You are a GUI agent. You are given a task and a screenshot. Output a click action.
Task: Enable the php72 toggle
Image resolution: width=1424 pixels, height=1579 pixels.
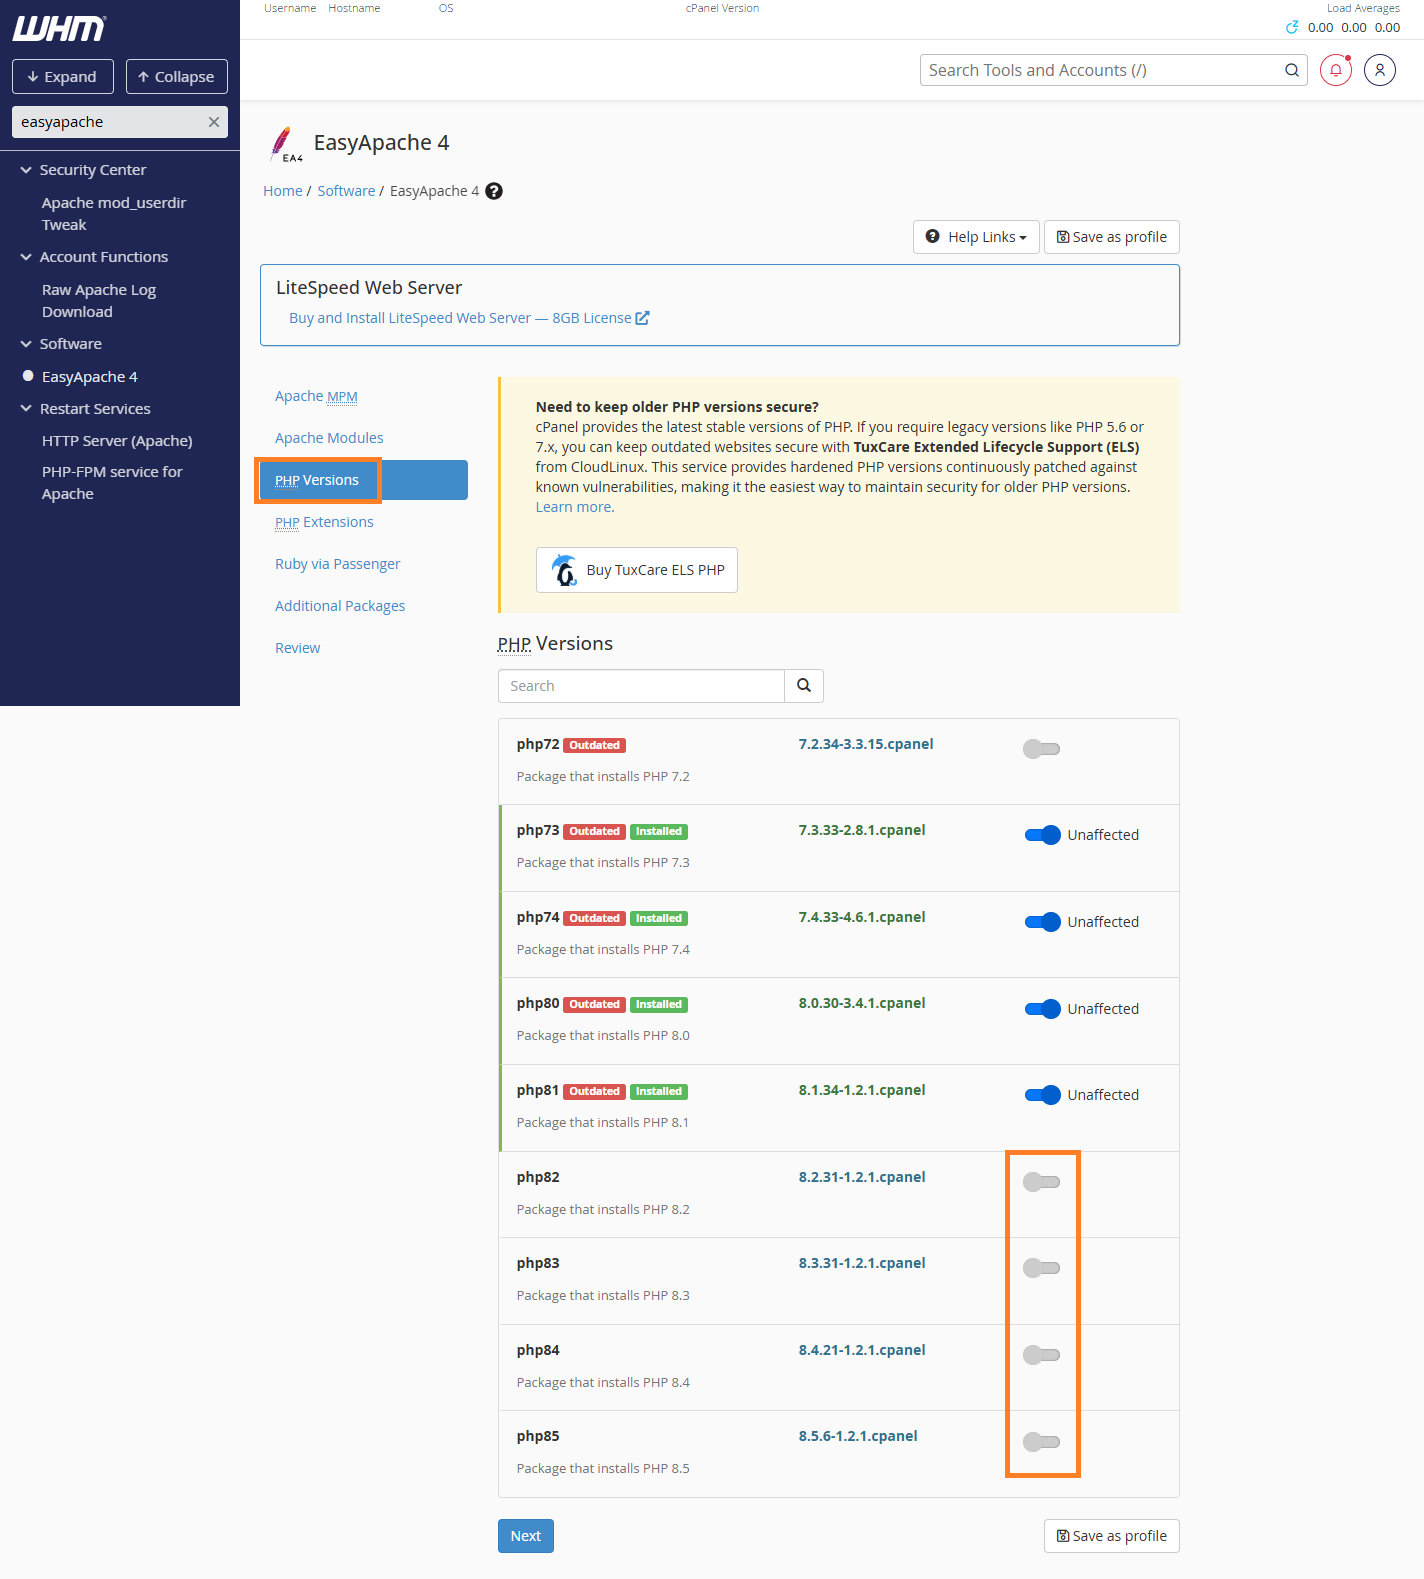click(1041, 749)
